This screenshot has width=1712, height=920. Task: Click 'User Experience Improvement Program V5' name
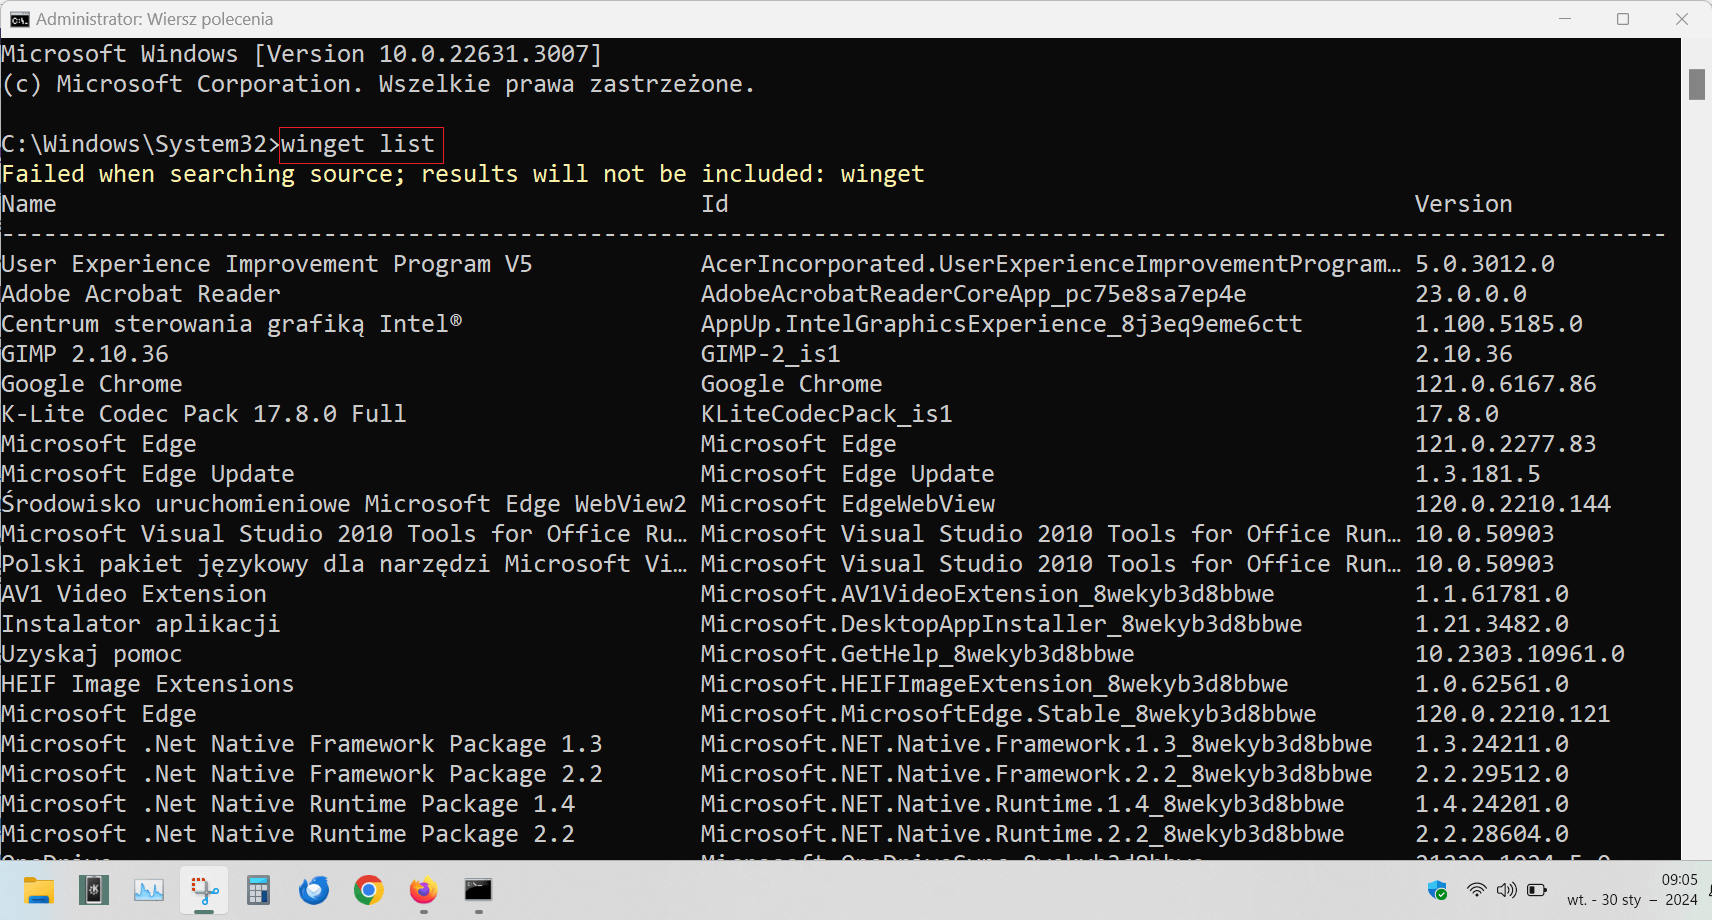point(267,264)
